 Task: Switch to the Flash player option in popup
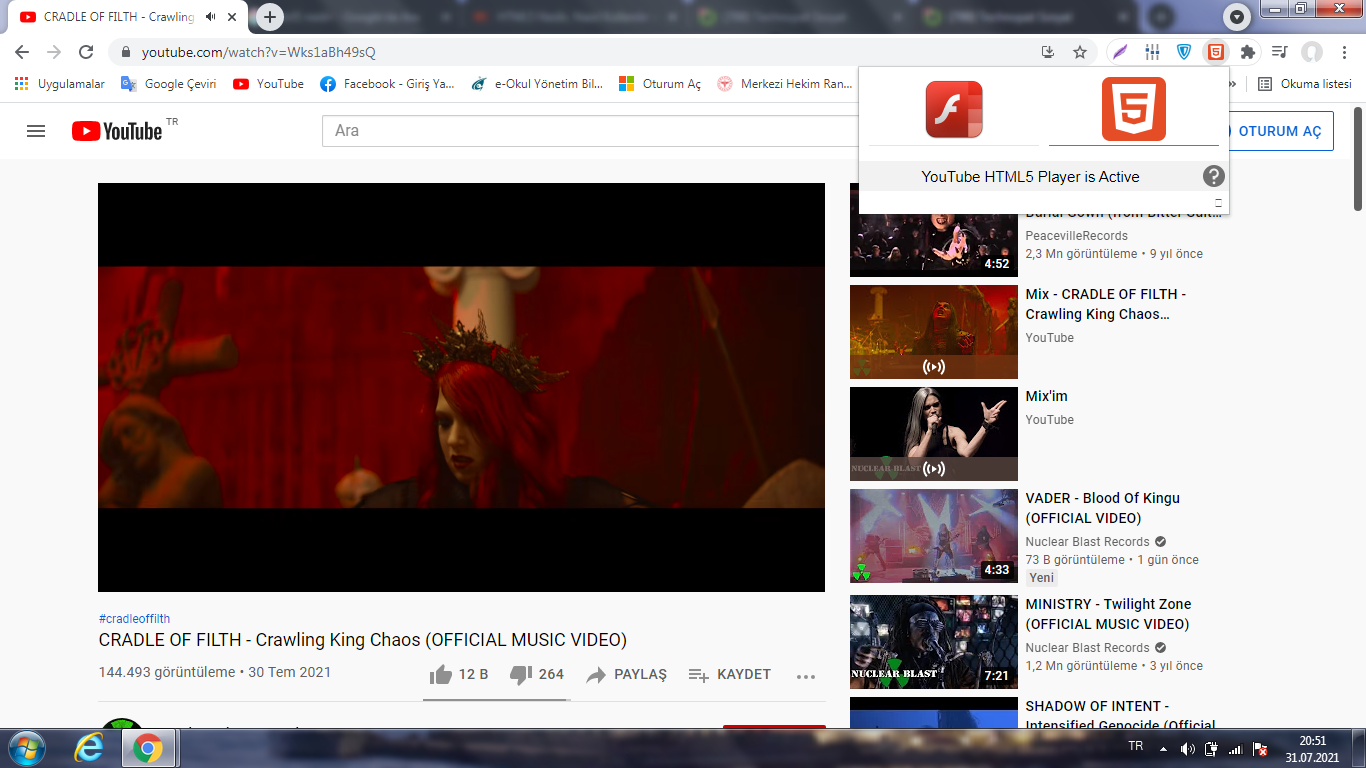coord(954,109)
